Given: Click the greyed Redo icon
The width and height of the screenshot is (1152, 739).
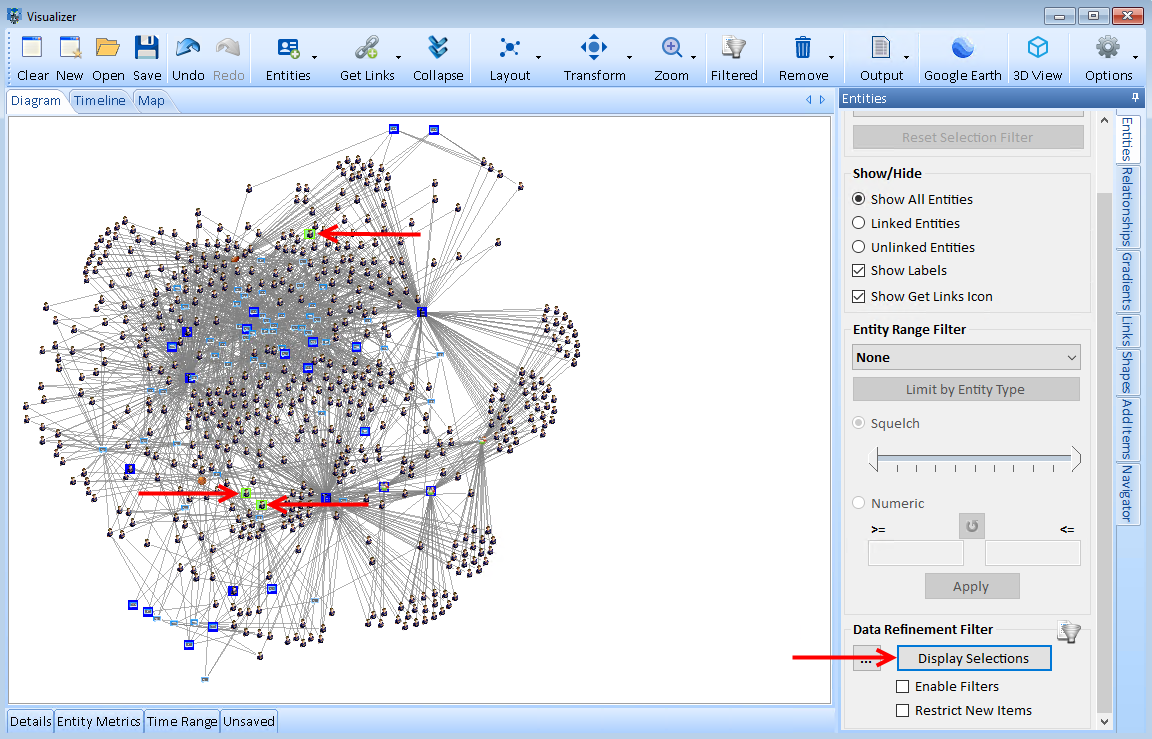Looking at the screenshot, I should (x=228, y=48).
